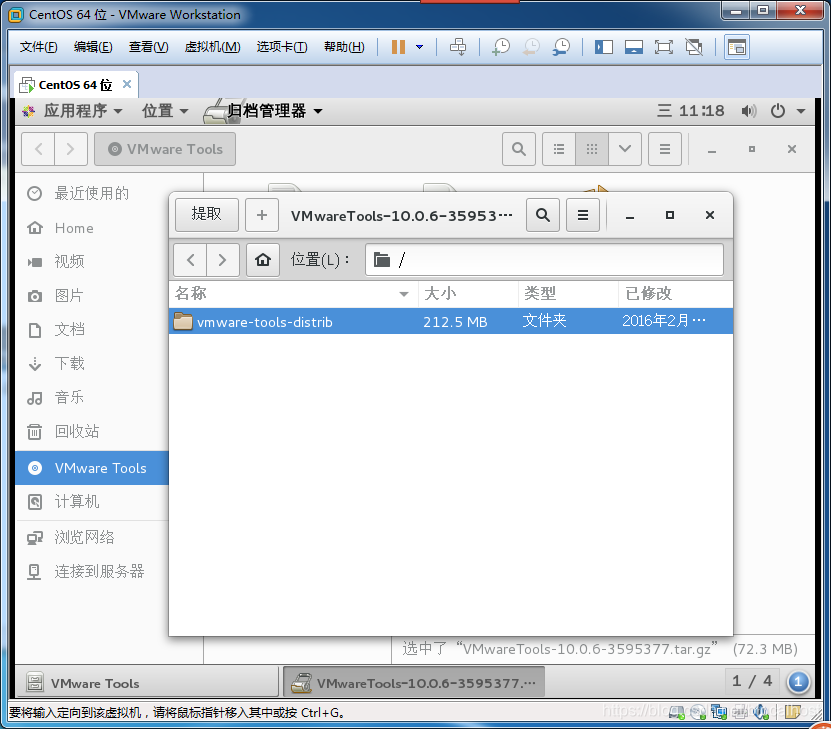Open 视频 folder in the sidebar
831x729 pixels.
92,261
